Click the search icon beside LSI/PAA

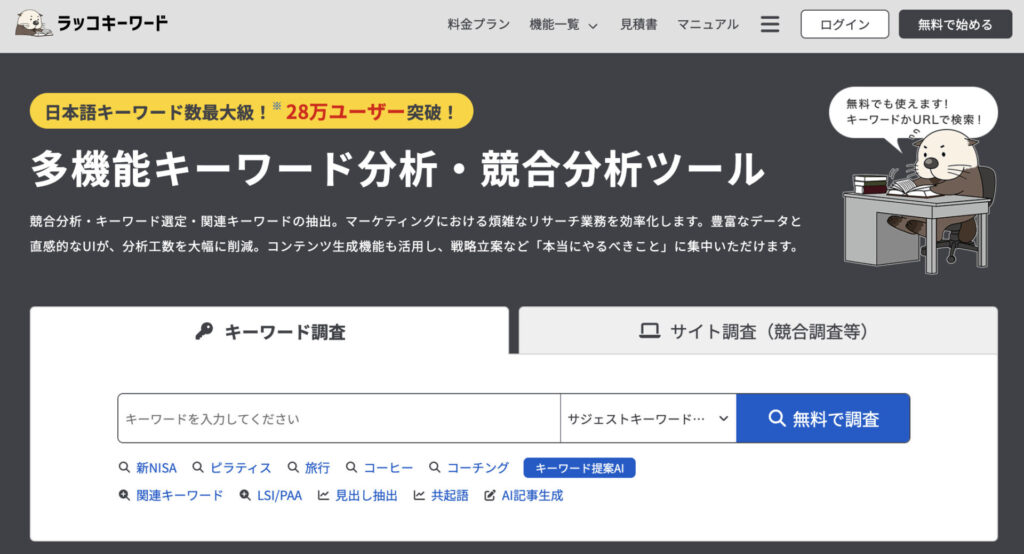(x=245, y=495)
